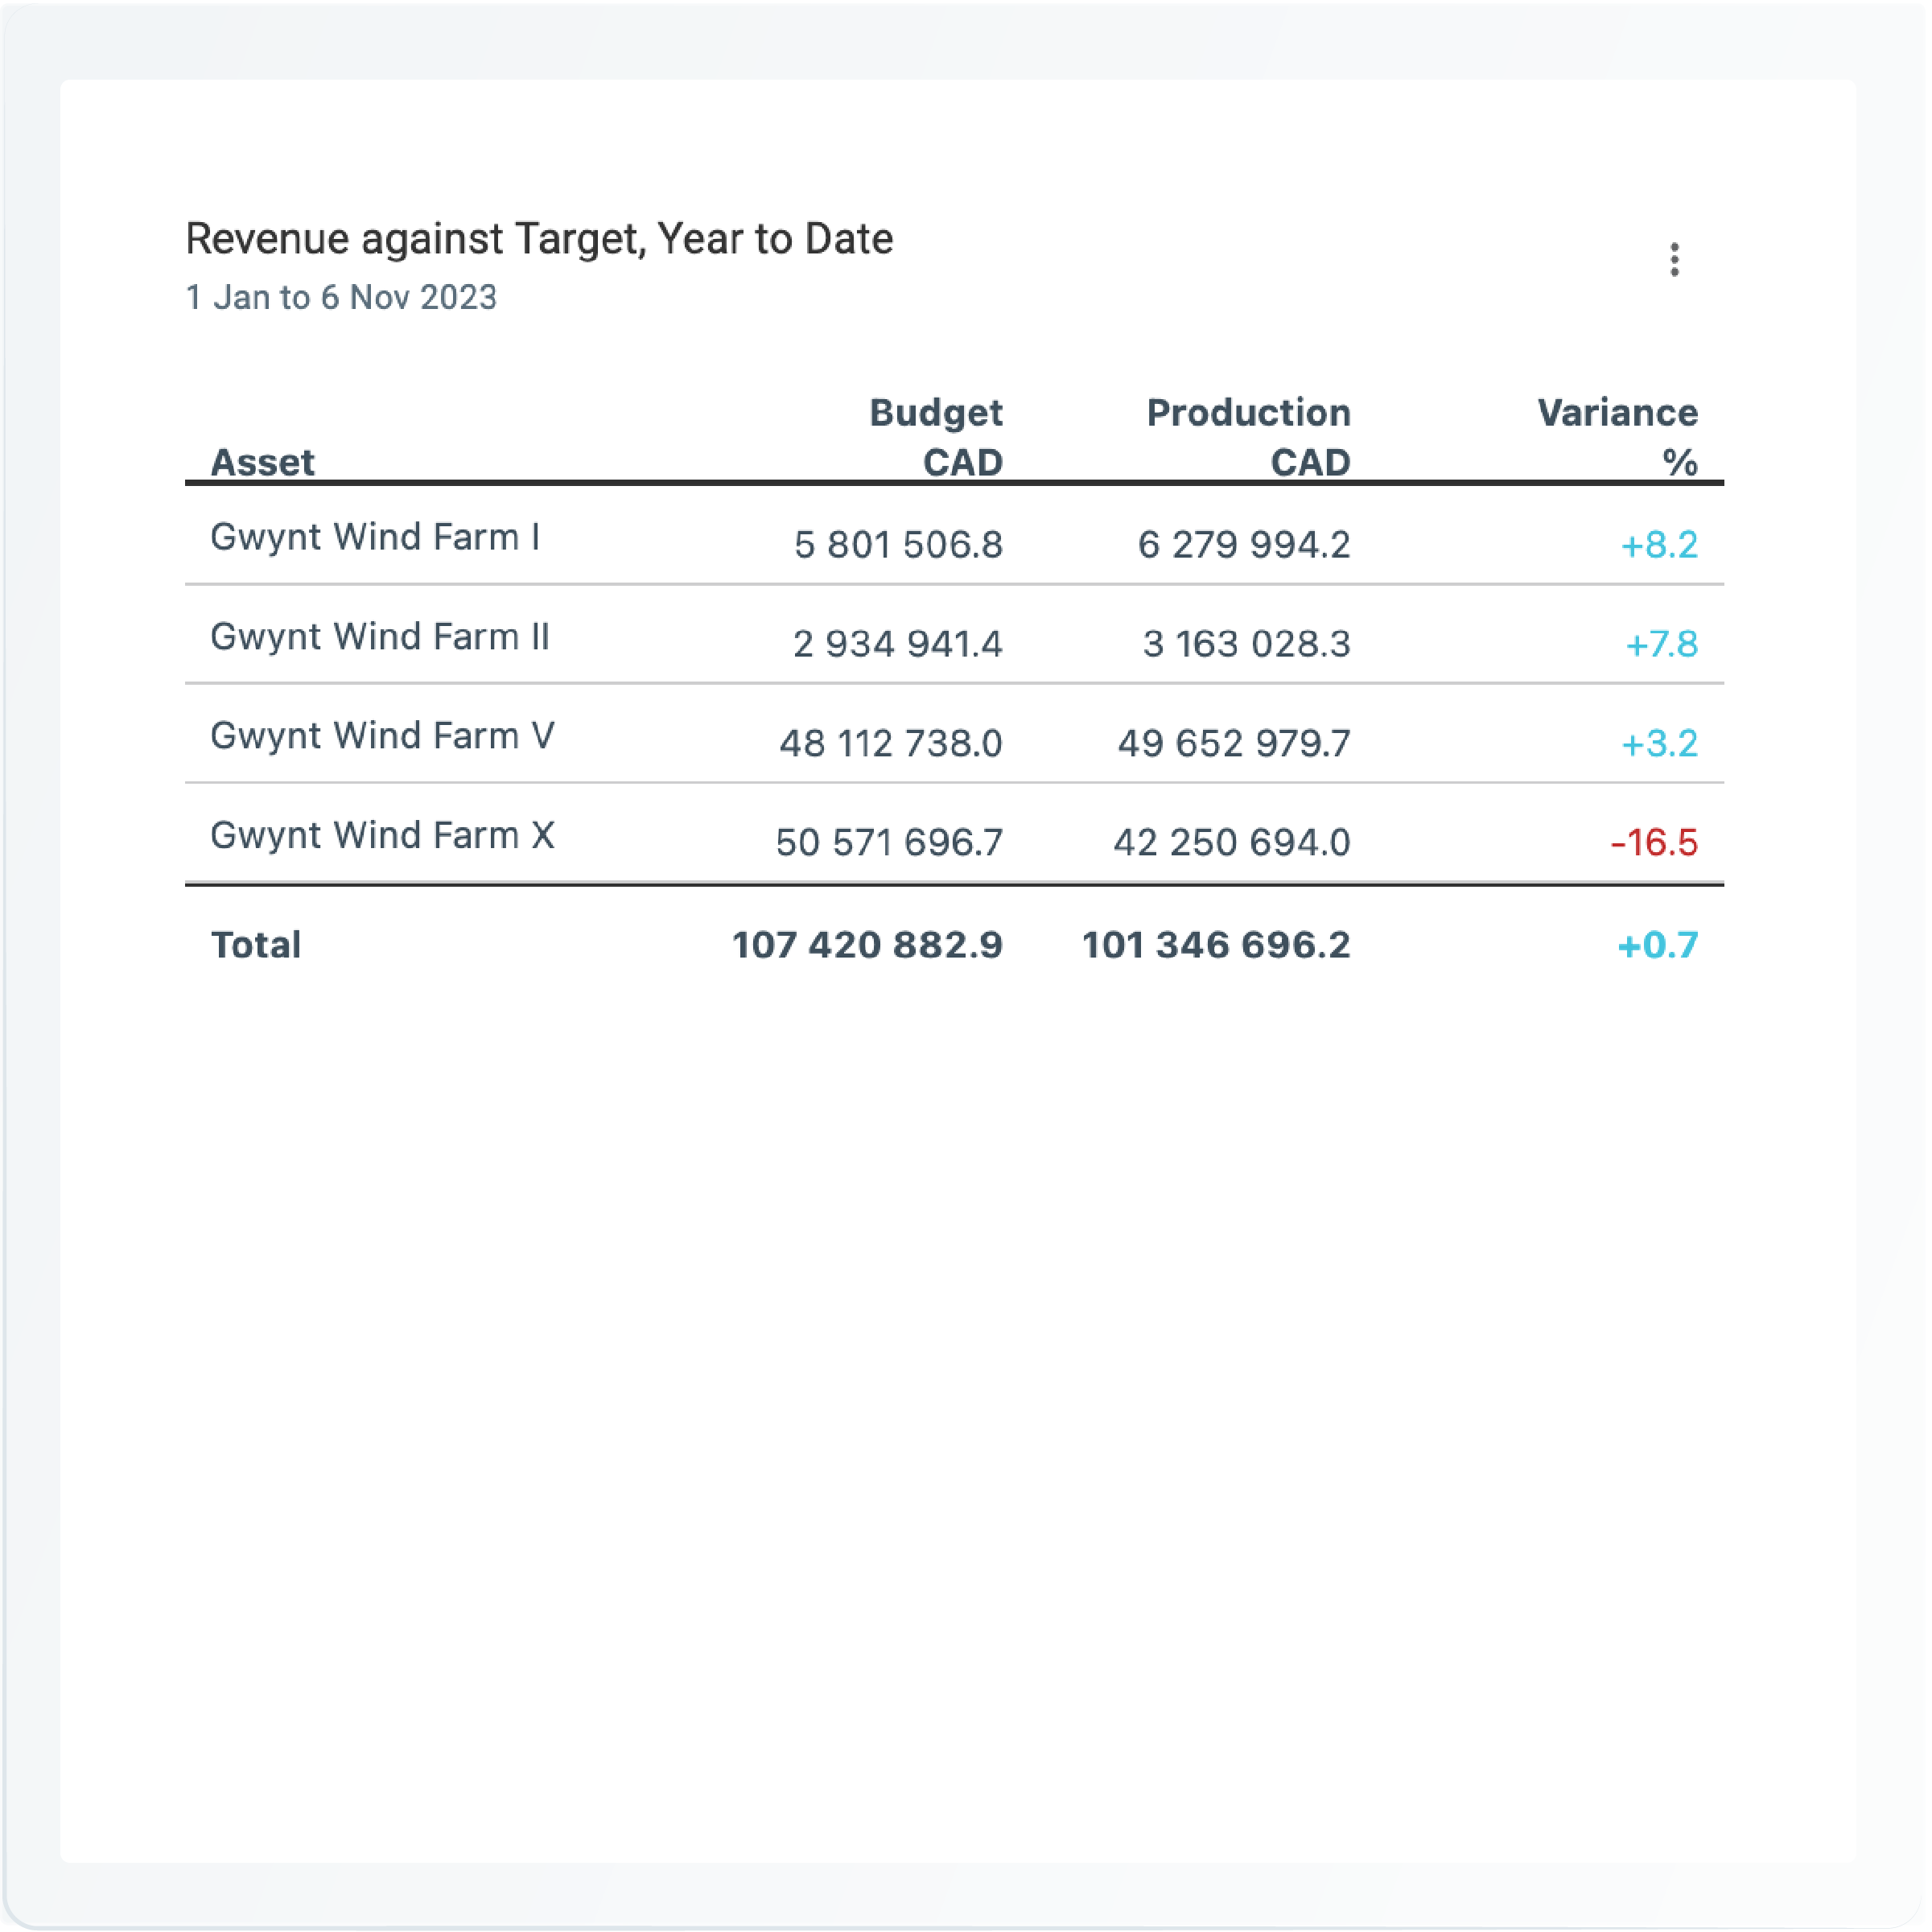Select the Gwynt Wind Farm II row name

pyautogui.click(x=380, y=636)
